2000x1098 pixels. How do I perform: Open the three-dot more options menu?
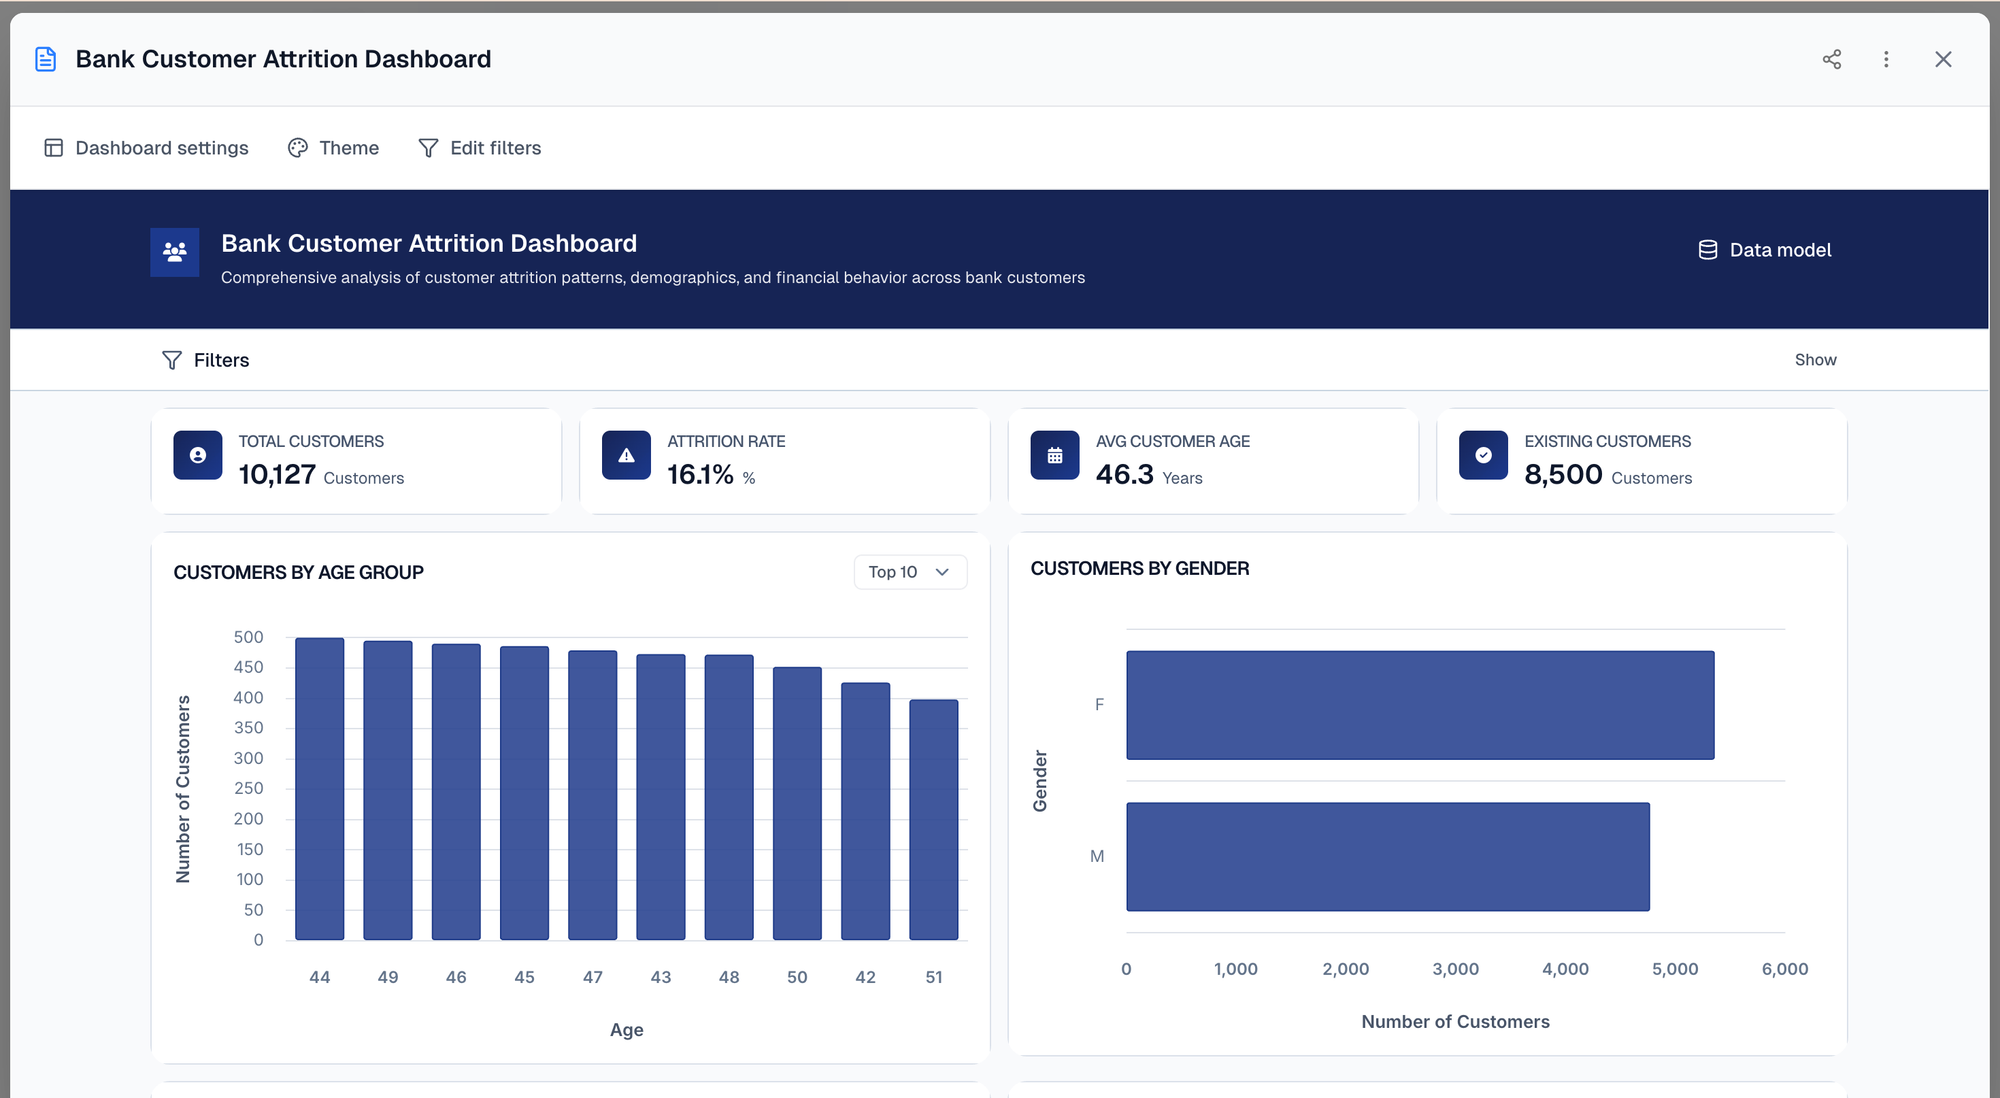tap(1886, 60)
